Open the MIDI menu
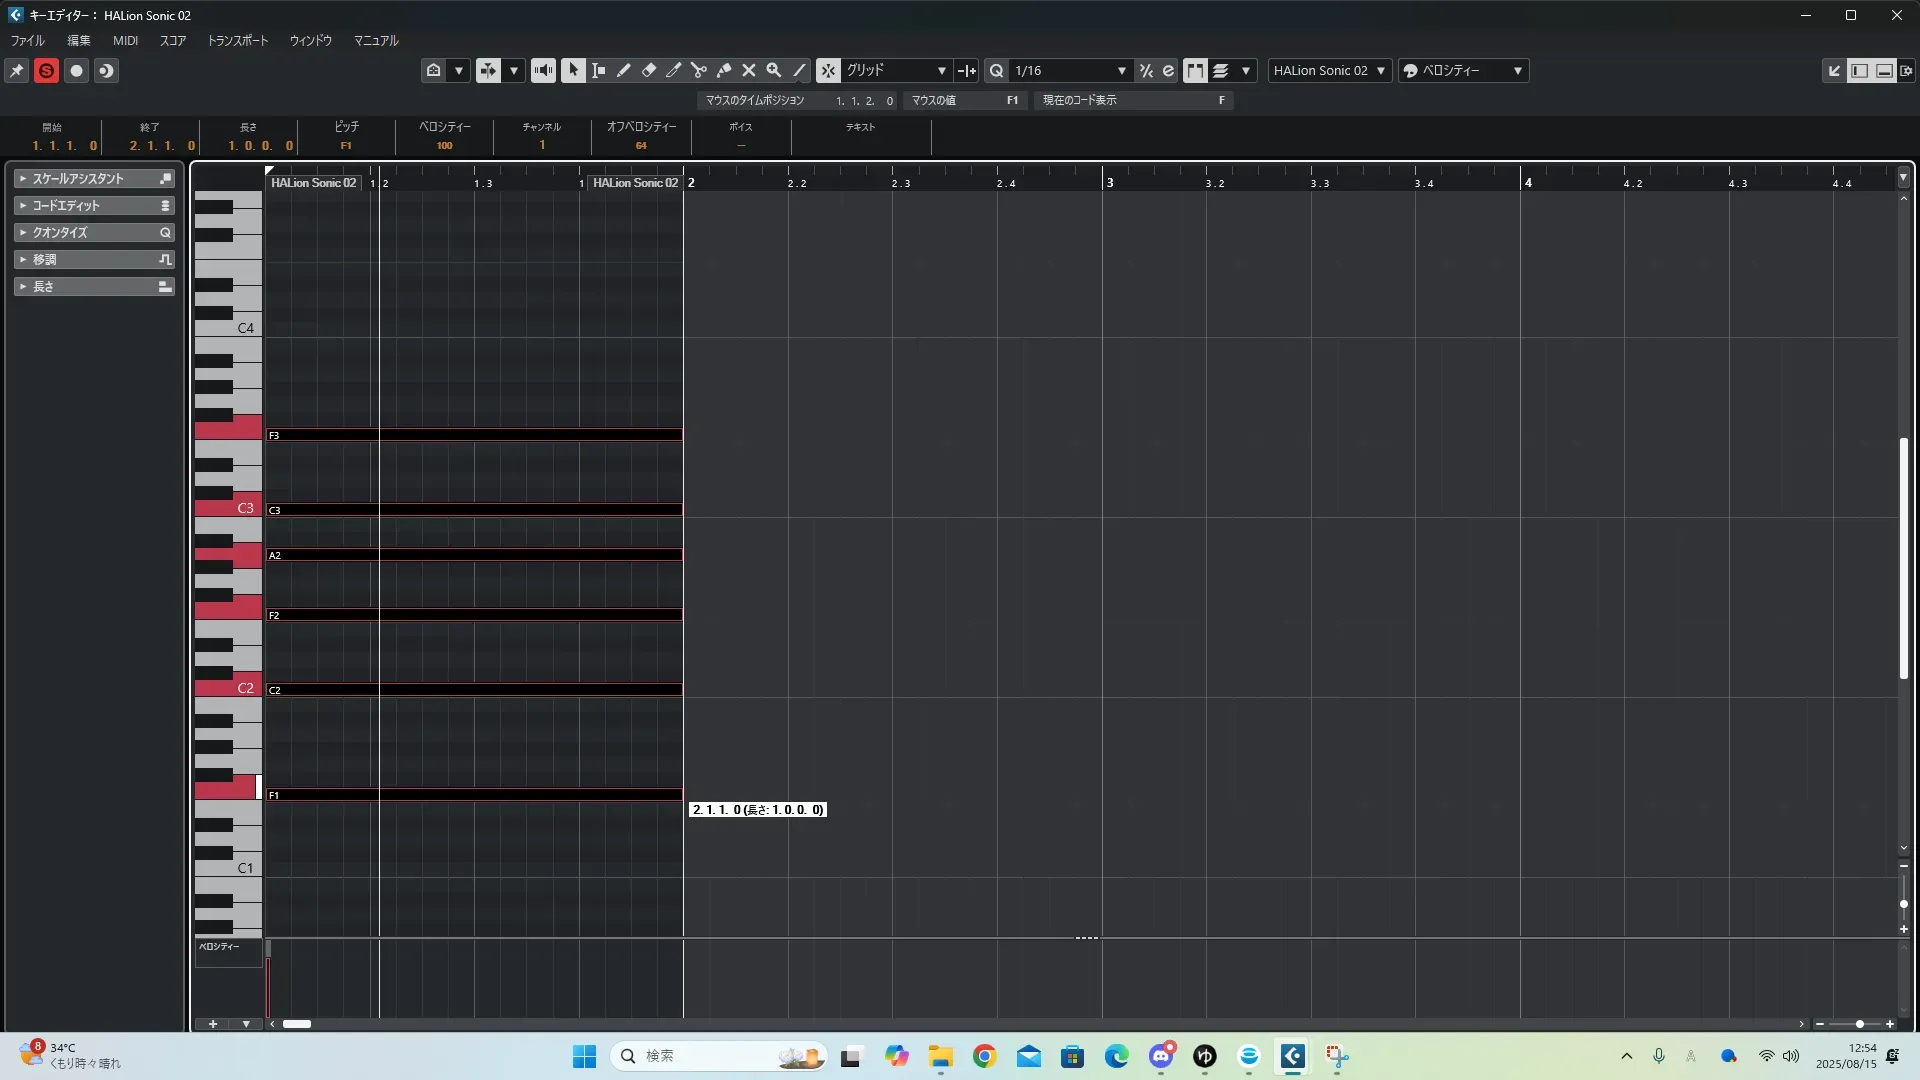This screenshot has height=1080, width=1920. 125,40
